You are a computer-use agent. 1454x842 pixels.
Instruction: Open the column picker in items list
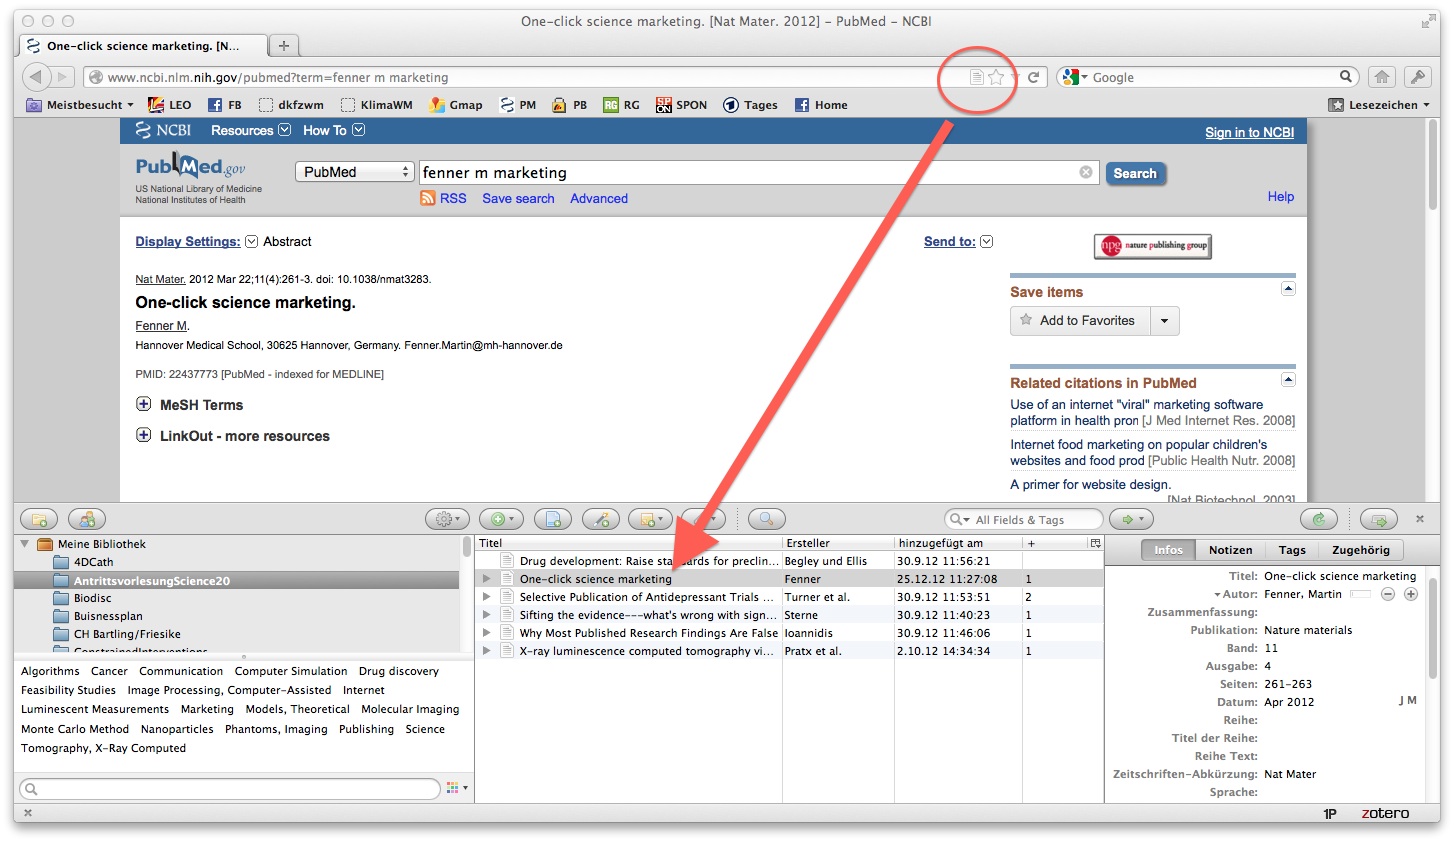(1095, 543)
